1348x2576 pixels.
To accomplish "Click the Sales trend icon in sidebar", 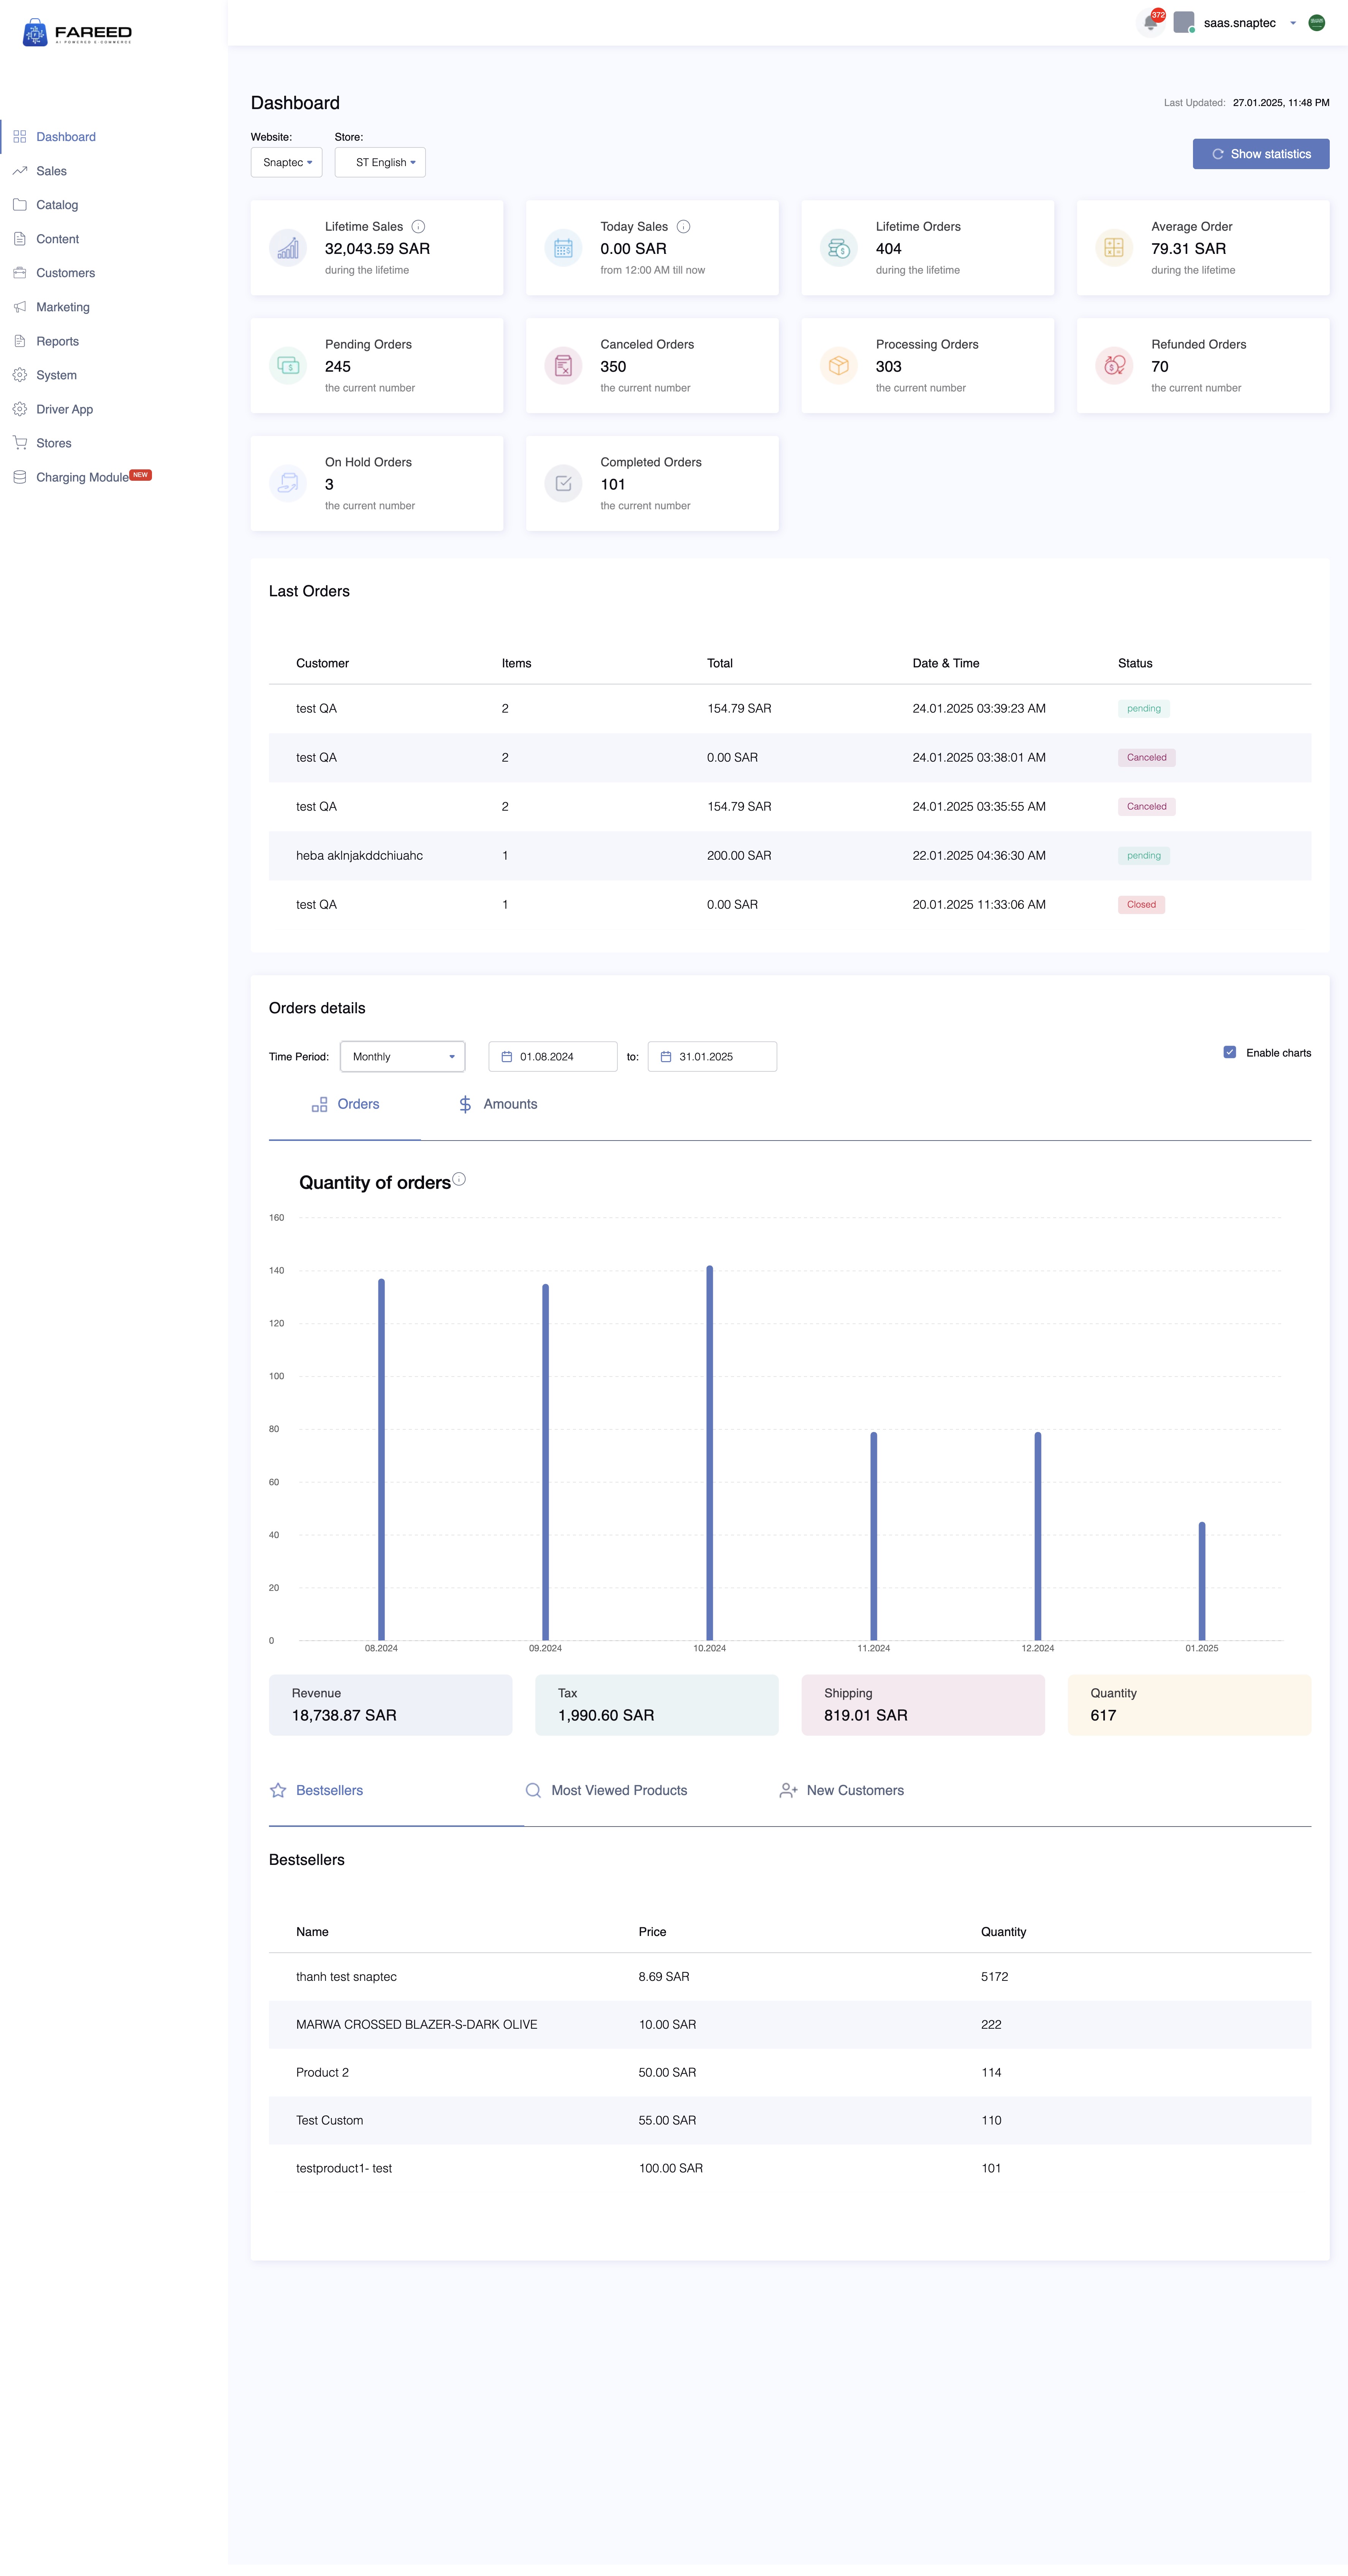I will point(20,171).
